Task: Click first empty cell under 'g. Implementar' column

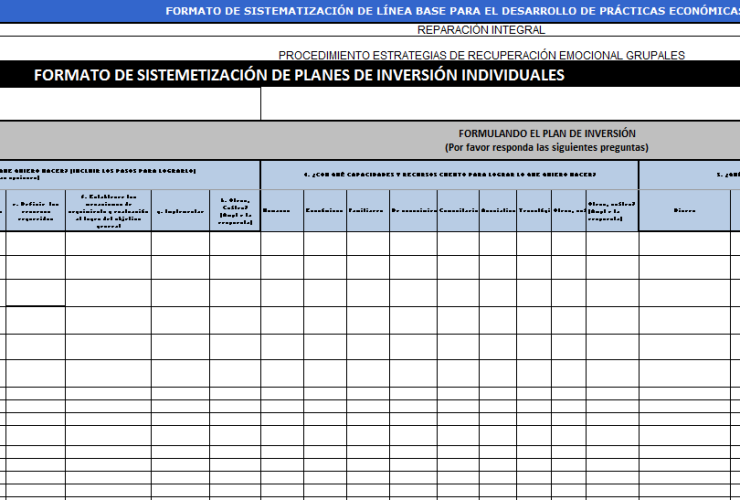Action: point(180,243)
